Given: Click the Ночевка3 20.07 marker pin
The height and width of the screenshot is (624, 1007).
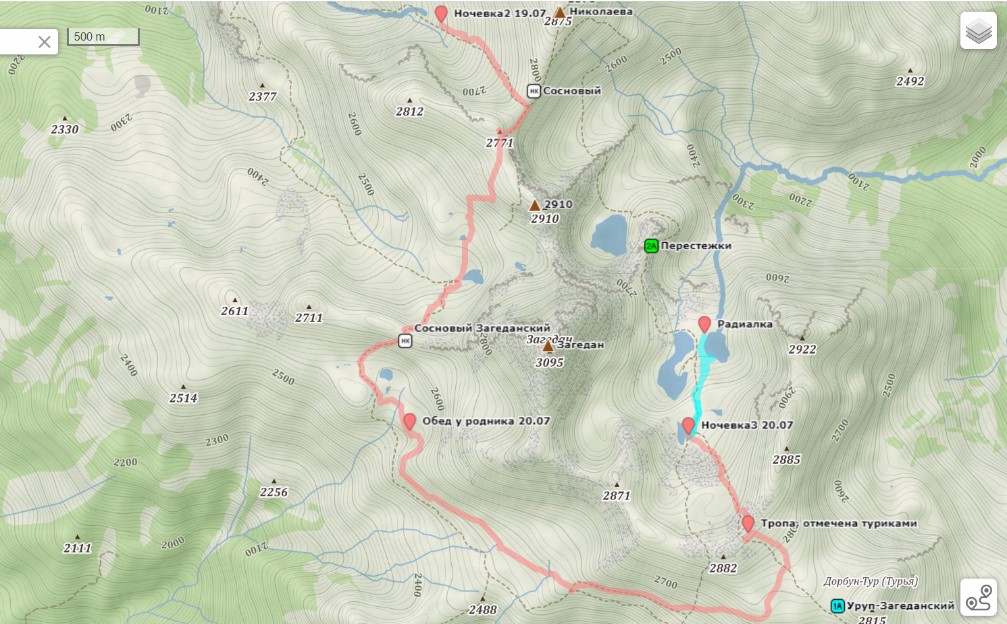Looking at the screenshot, I should pos(688,425).
